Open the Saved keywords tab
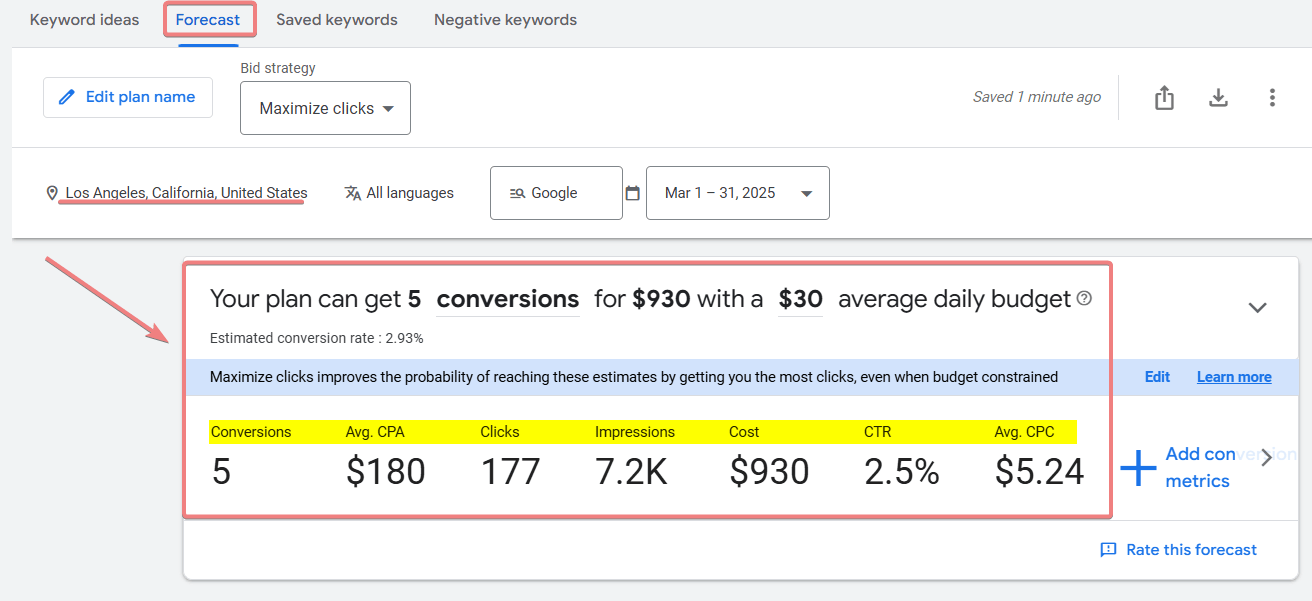This screenshot has height=601, width=1312. [336, 20]
